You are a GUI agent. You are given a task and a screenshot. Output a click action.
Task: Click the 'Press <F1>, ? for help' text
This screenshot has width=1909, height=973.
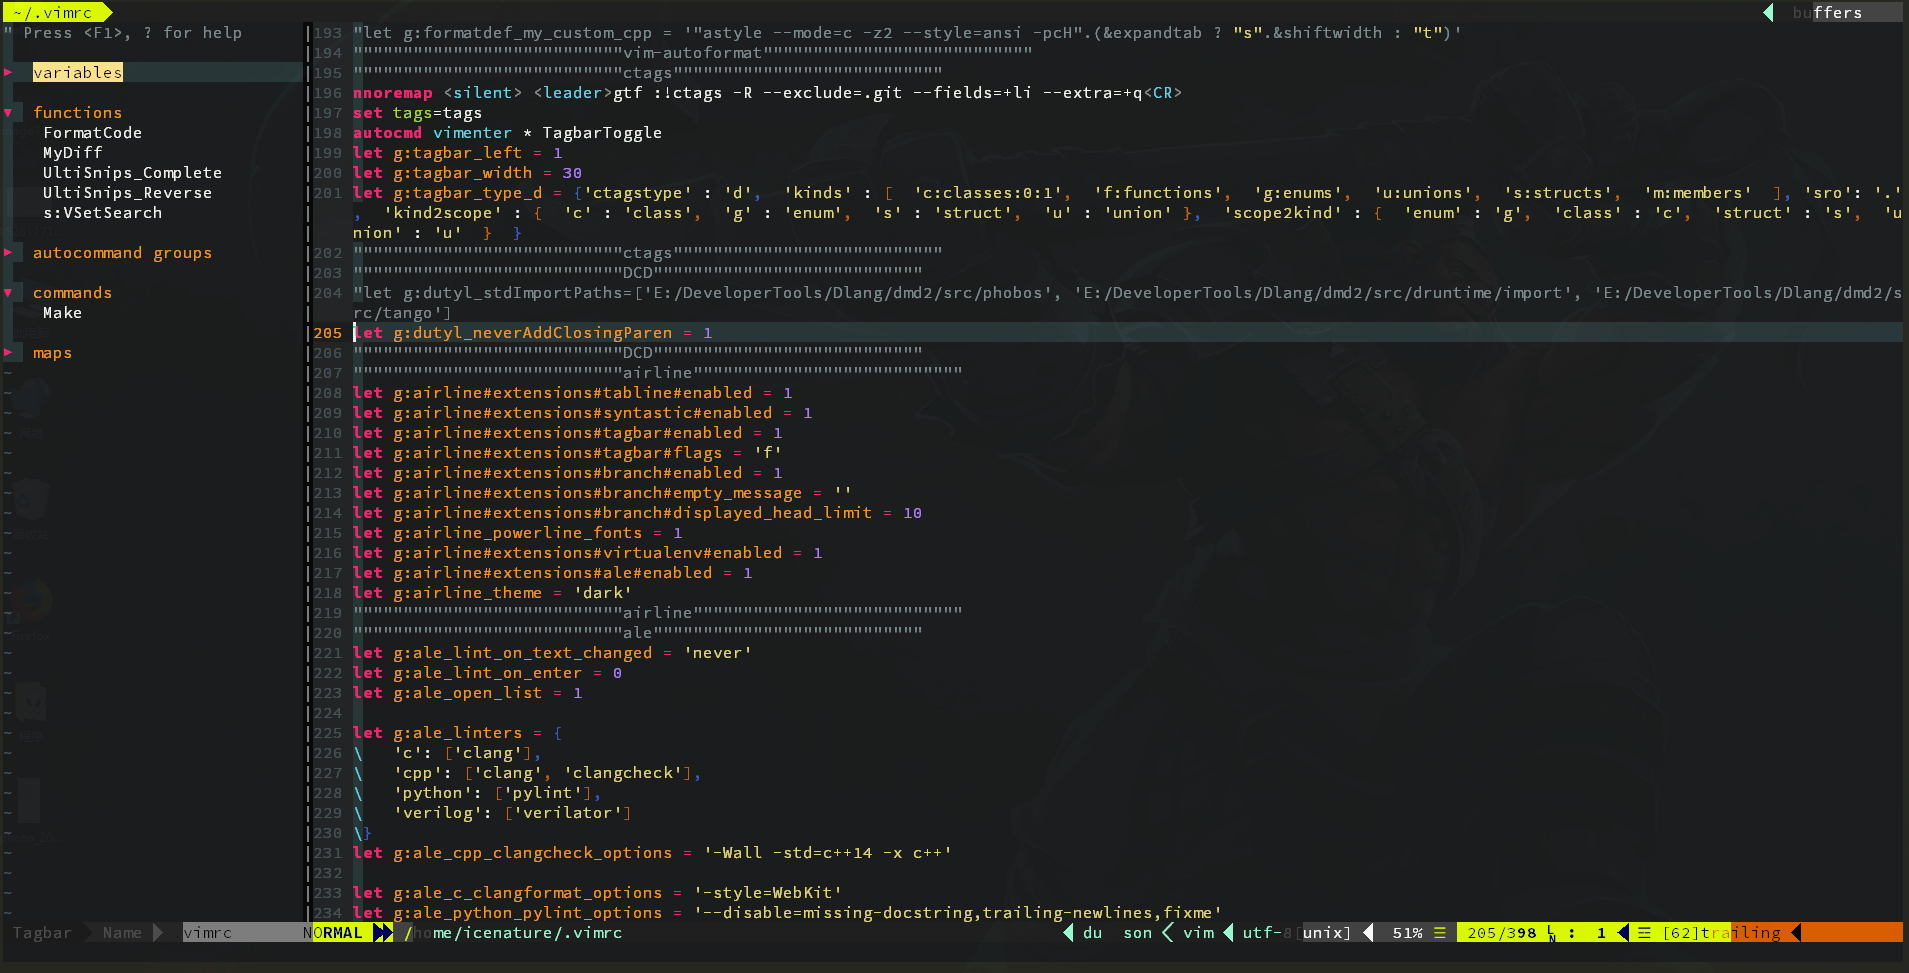[132, 32]
